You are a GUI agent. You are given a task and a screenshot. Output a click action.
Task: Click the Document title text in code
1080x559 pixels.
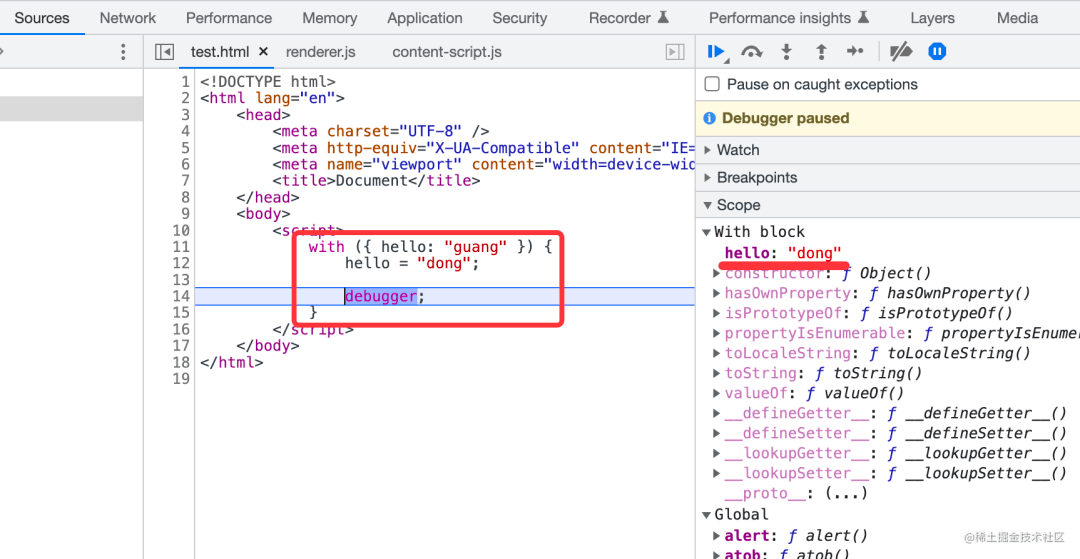pyautogui.click(x=372, y=181)
